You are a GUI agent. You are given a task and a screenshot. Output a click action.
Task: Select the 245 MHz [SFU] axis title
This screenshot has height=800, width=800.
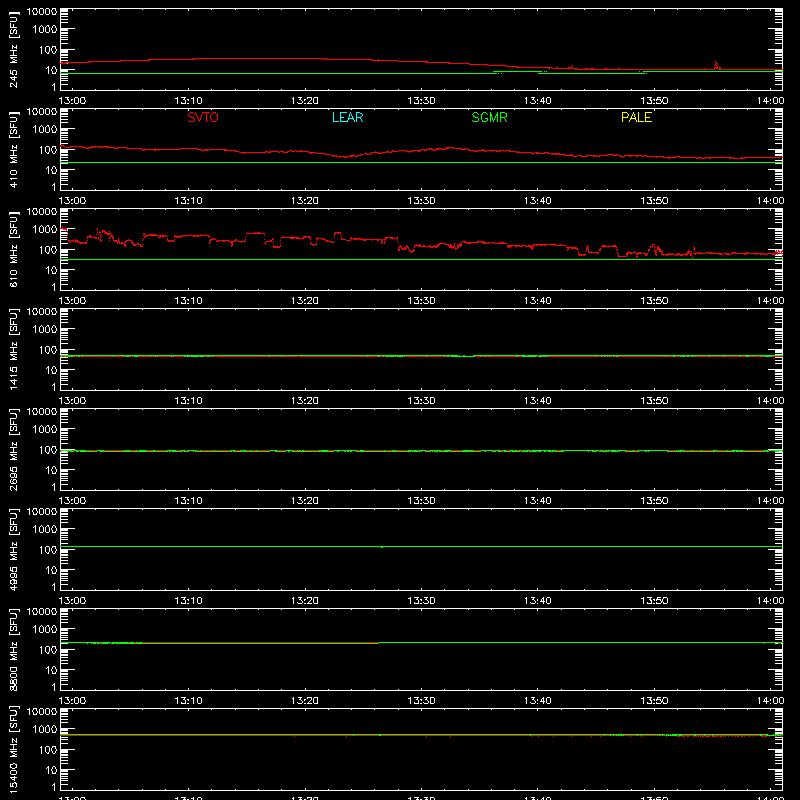[x=13, y=49]
